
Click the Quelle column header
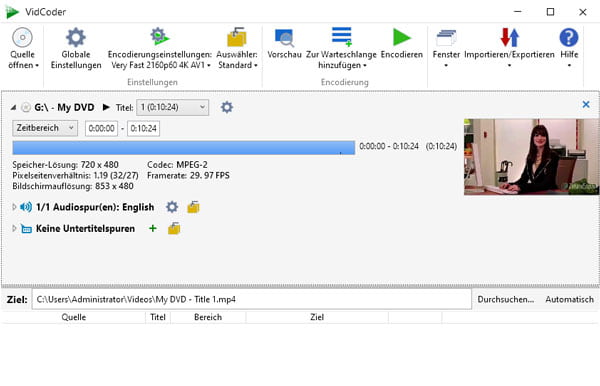(x=74, y=317)
